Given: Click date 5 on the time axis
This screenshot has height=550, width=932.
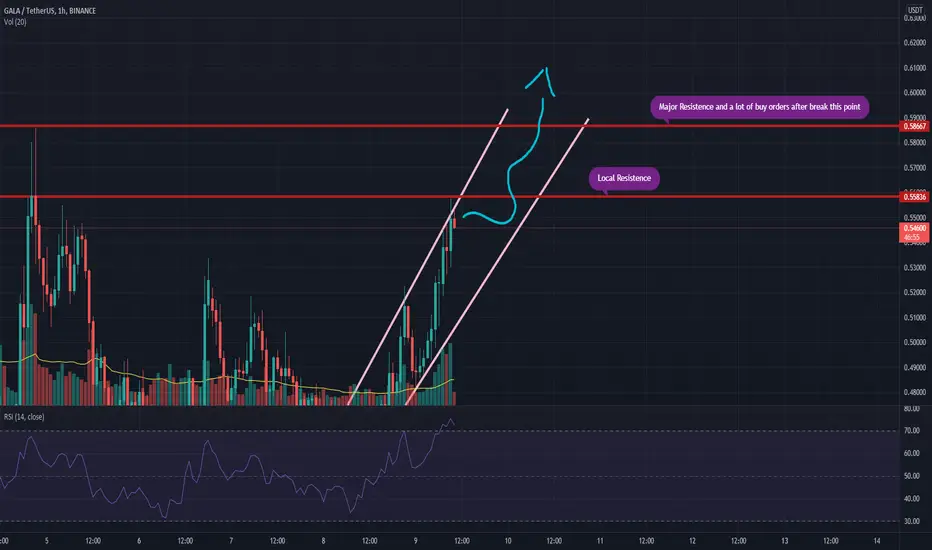Looking at the screenshot, I should [x=46, y=541].
